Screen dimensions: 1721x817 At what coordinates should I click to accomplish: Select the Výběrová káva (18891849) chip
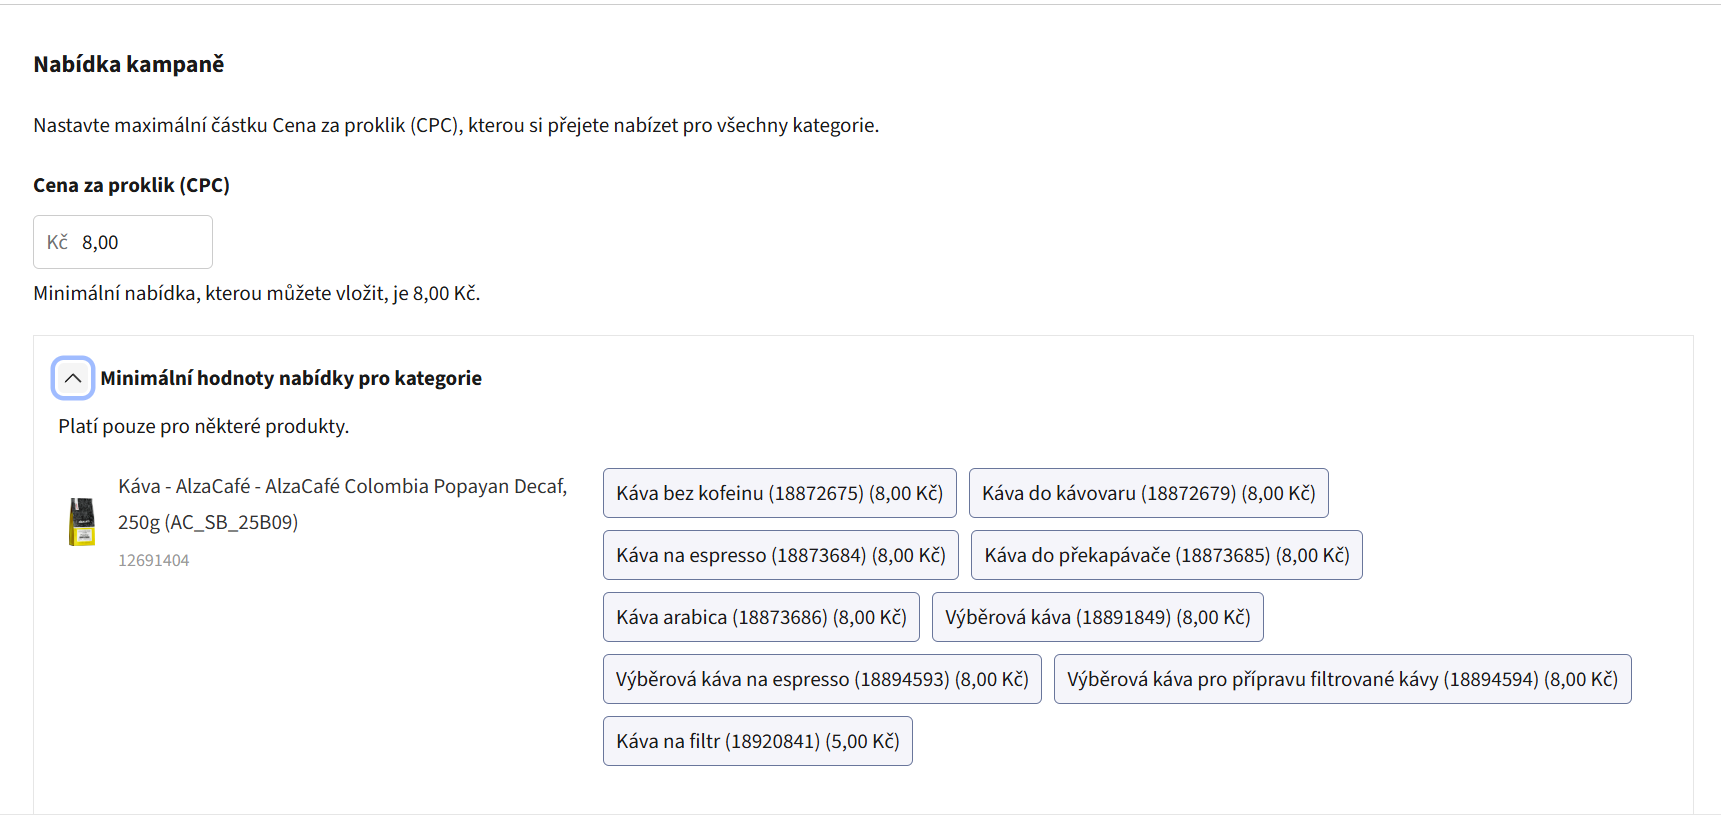1098,617
